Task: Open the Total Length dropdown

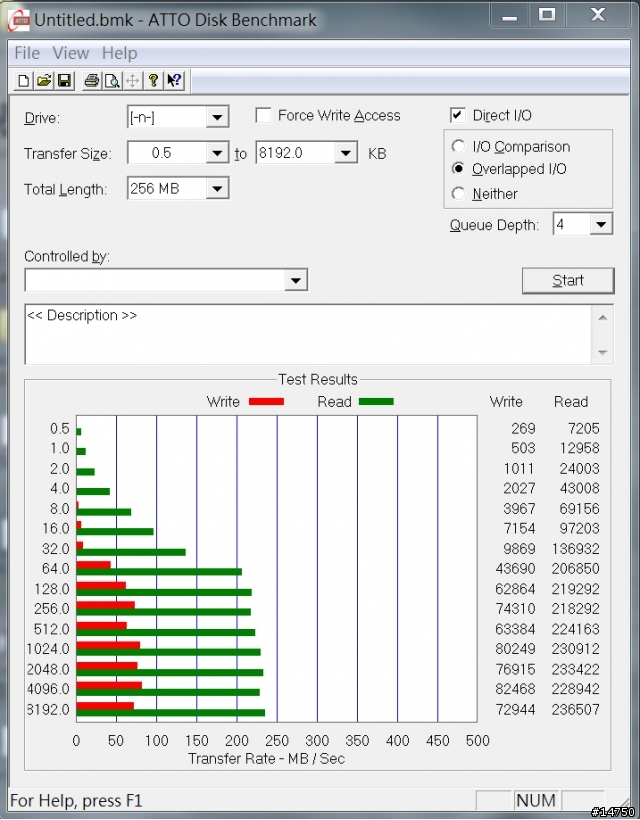Action: [217, 189]
